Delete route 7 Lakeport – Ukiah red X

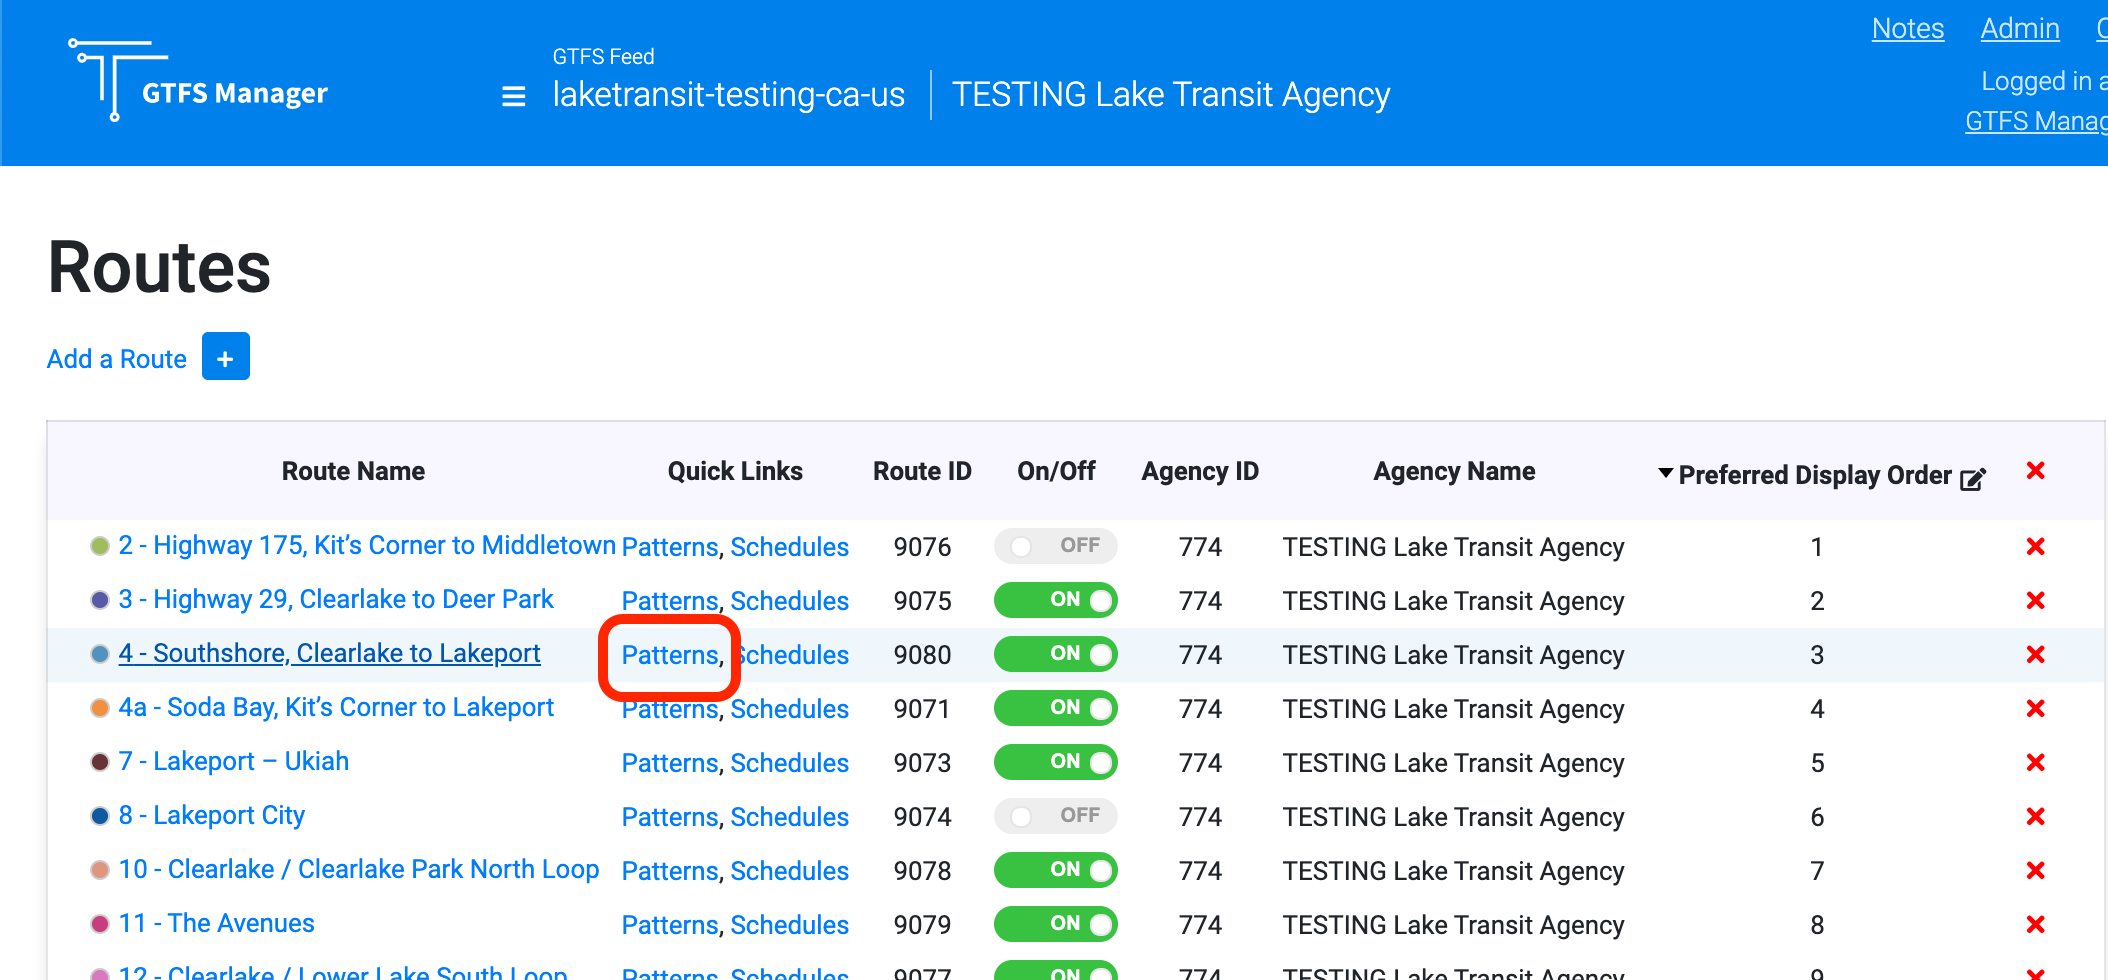coord(2035,762)
